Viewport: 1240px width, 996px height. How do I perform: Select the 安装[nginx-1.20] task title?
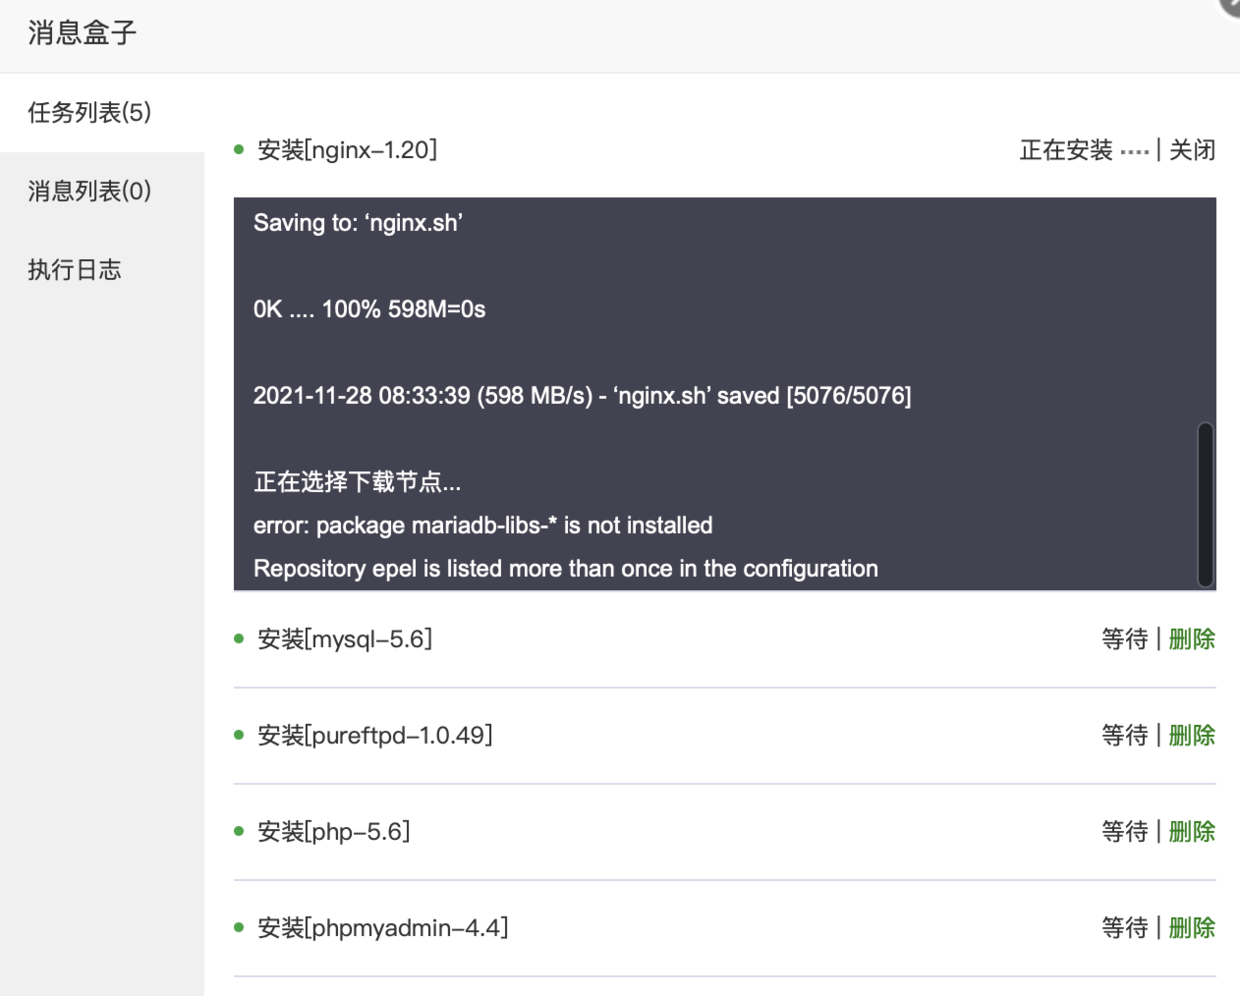tap(347, 150)
